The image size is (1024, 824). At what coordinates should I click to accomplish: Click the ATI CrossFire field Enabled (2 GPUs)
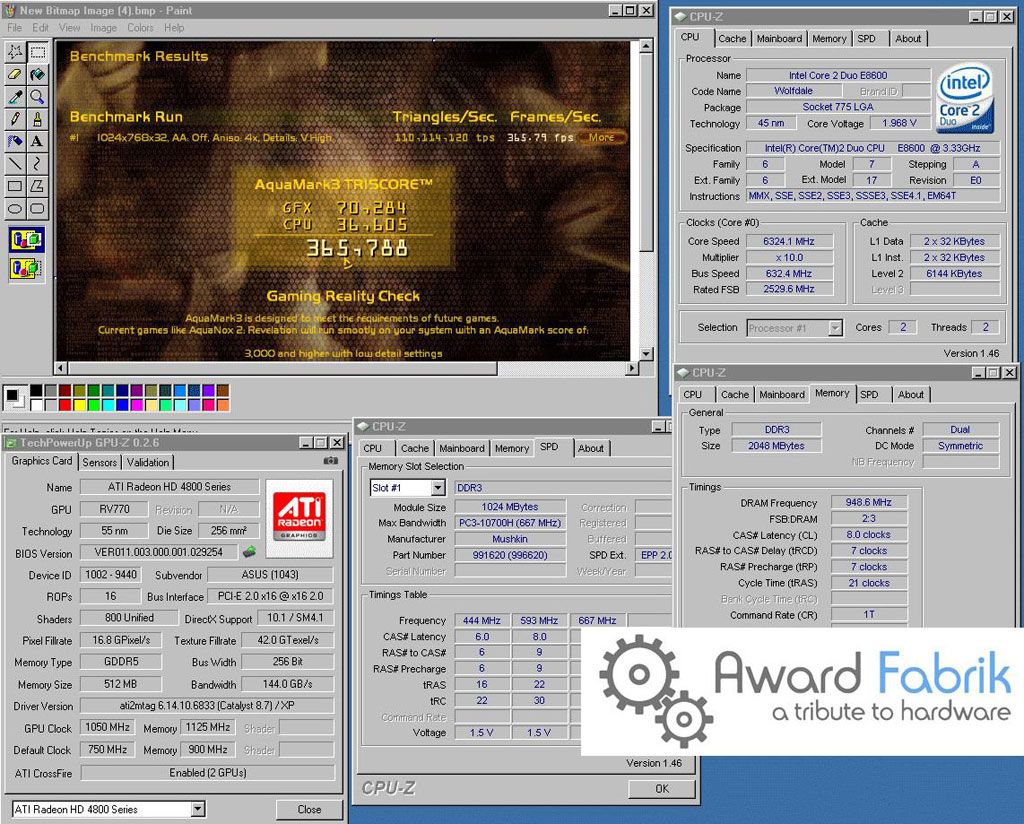click(x=208, y=772)
